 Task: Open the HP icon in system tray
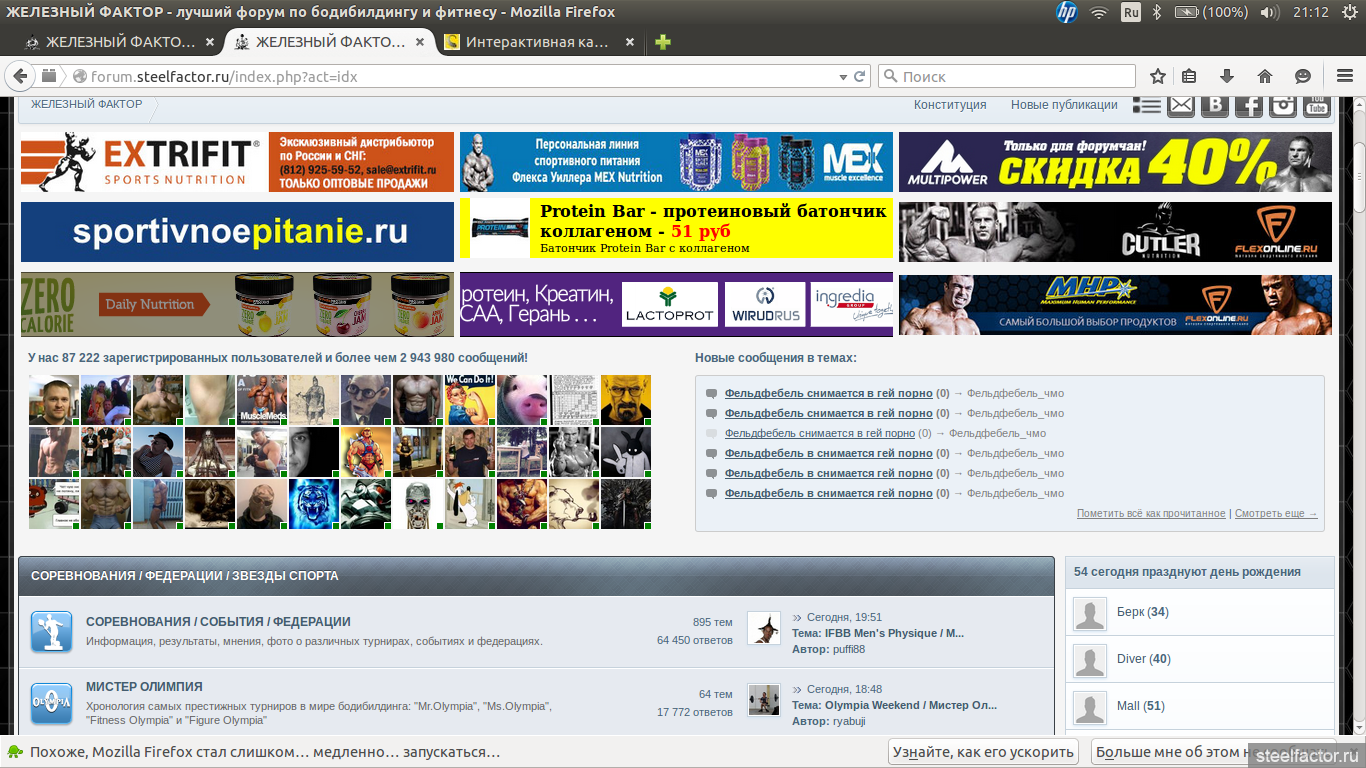1066,12
